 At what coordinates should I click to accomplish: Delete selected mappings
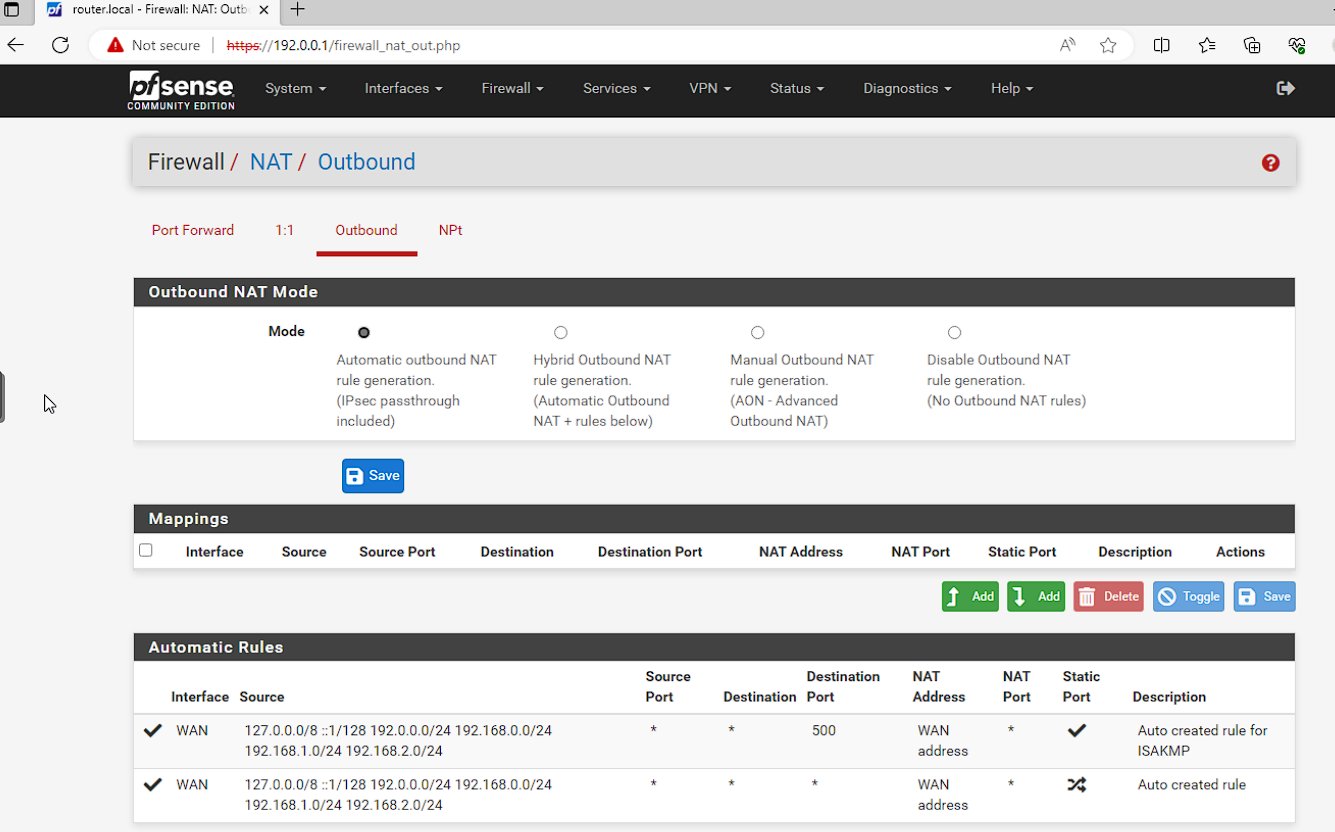[1109, 597]
